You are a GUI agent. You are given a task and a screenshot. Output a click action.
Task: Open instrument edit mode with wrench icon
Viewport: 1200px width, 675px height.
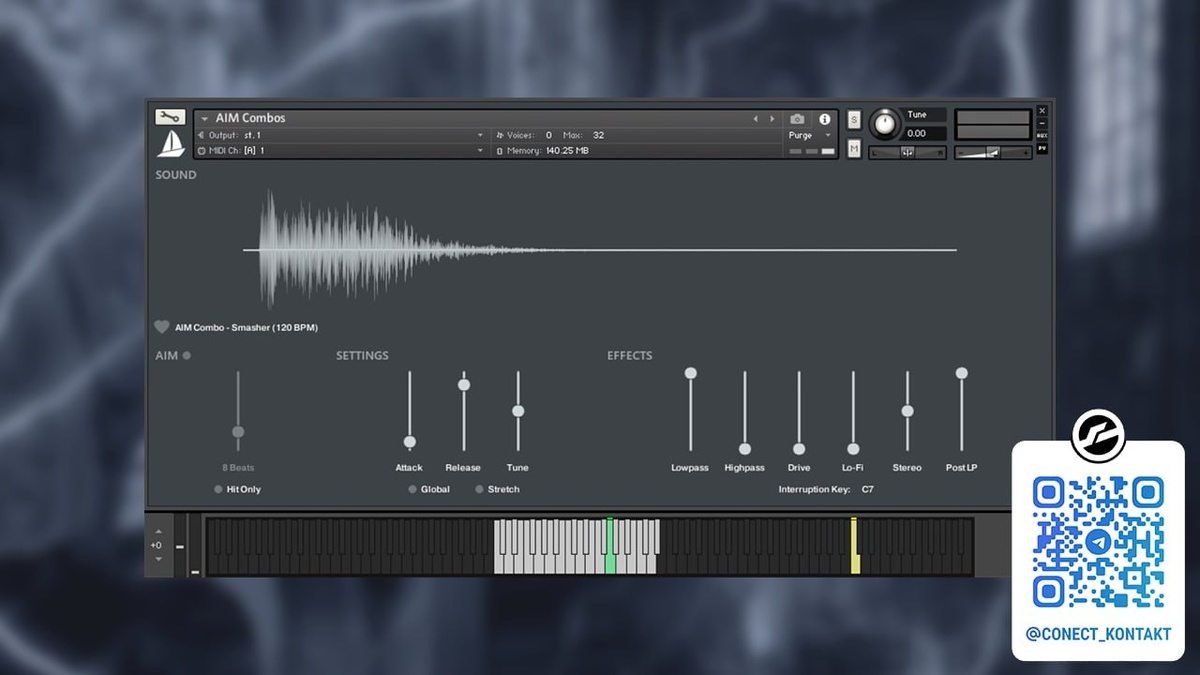tap(170, 117)
